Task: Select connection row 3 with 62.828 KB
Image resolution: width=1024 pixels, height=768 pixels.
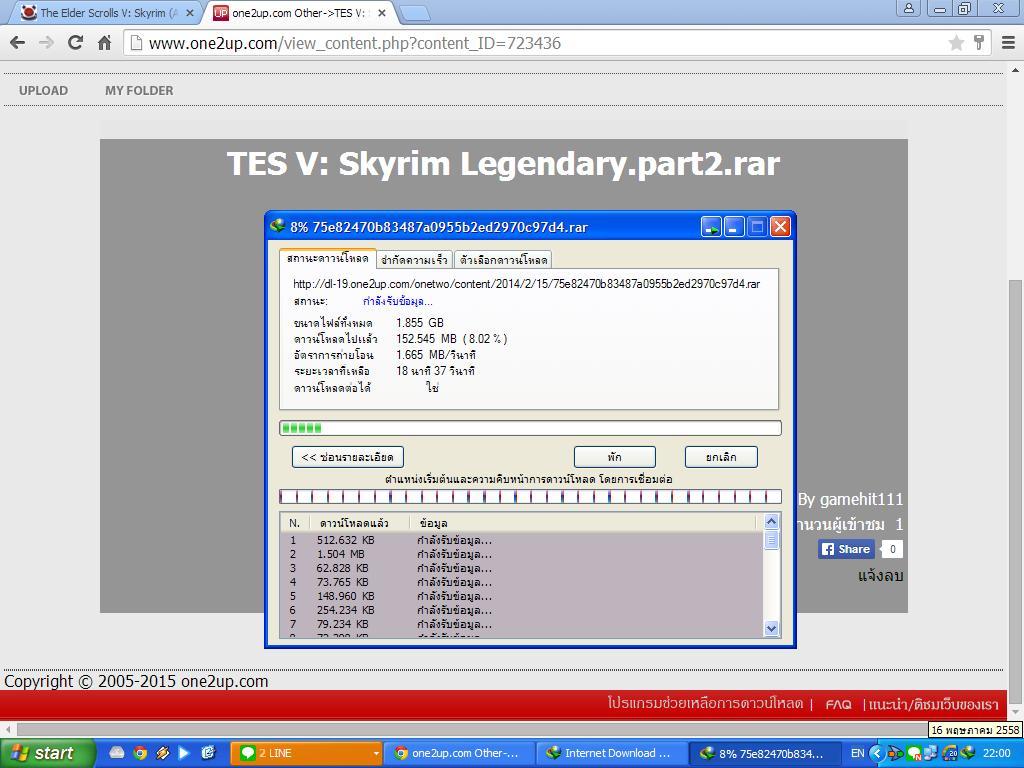Action: tap(522, 568)
